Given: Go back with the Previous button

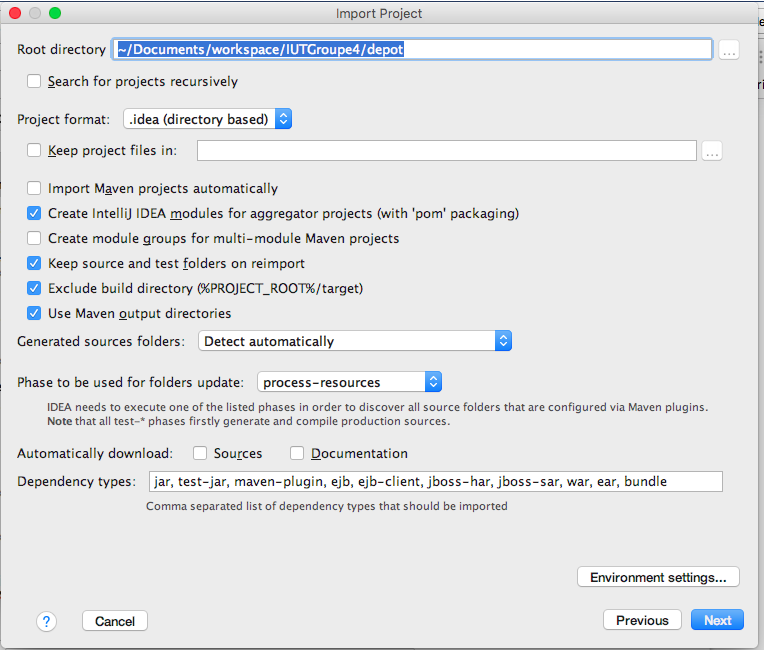Looking at the screenshot, I should tap(642, 620).
